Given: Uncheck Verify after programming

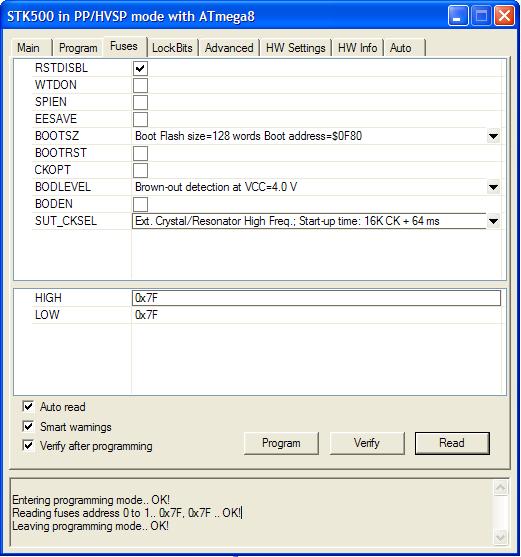Looking at the screenshot, I should 28,445.
